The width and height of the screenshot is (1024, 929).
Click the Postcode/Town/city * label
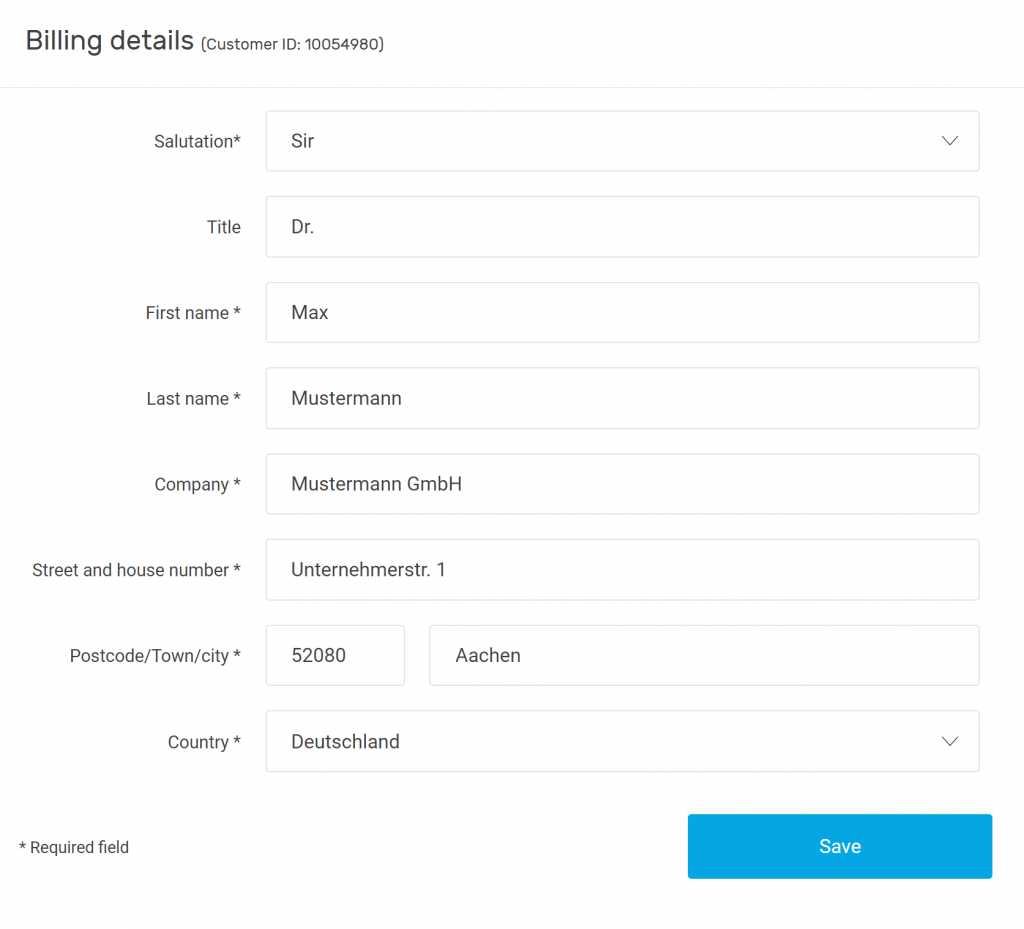click(x=155, y=656)
